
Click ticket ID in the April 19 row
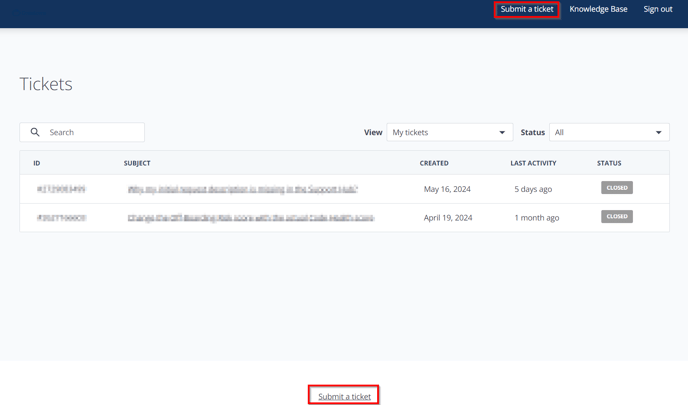61,218
